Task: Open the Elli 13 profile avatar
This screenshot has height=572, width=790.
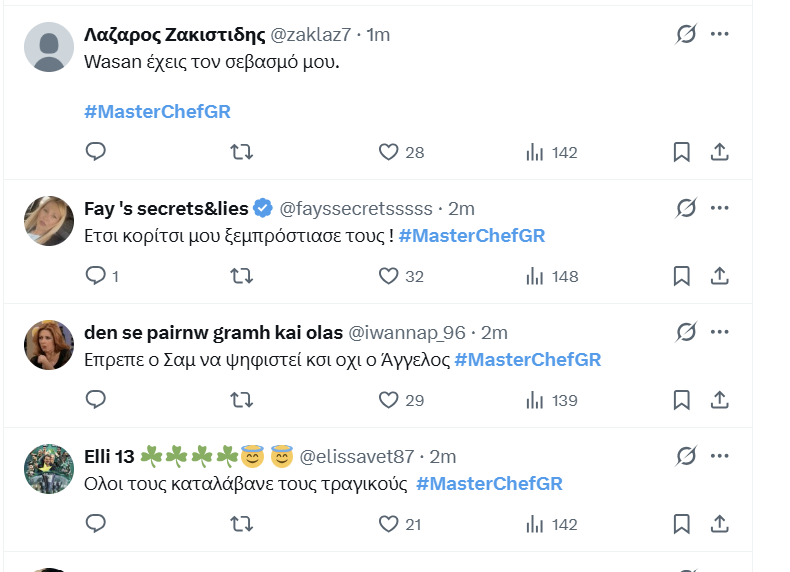Action: pyautogui.click(x=48, y=469)
